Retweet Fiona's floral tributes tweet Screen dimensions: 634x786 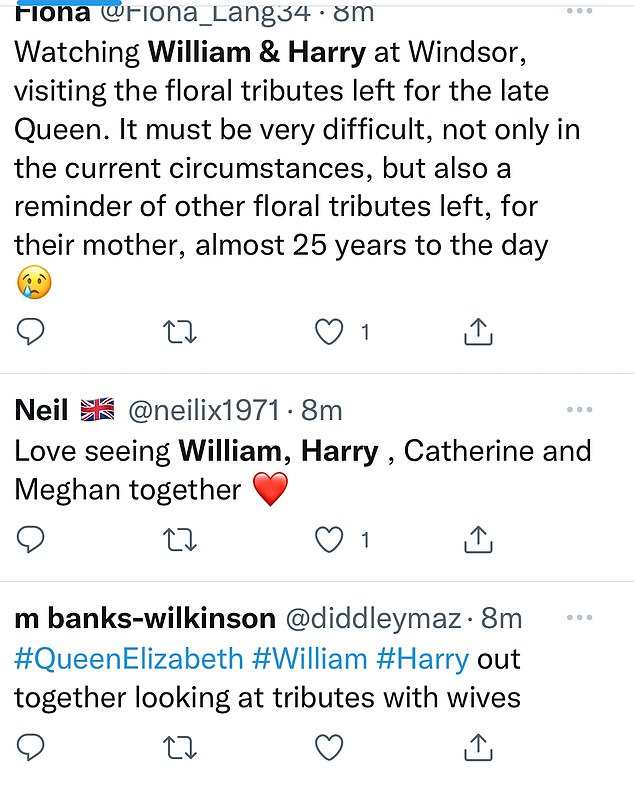(x=180, y=332)
